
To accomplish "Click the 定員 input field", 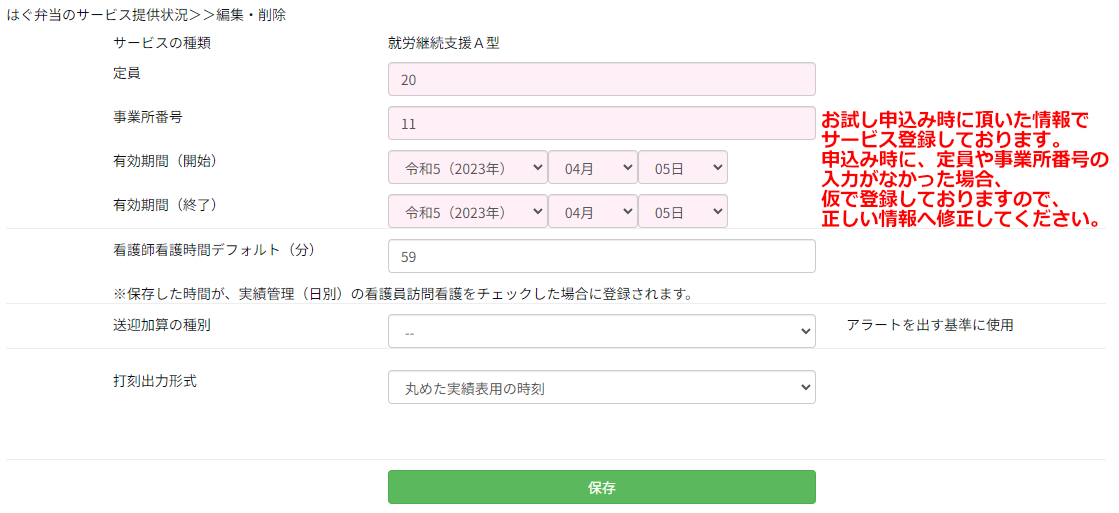I will (x=601, y=79).
